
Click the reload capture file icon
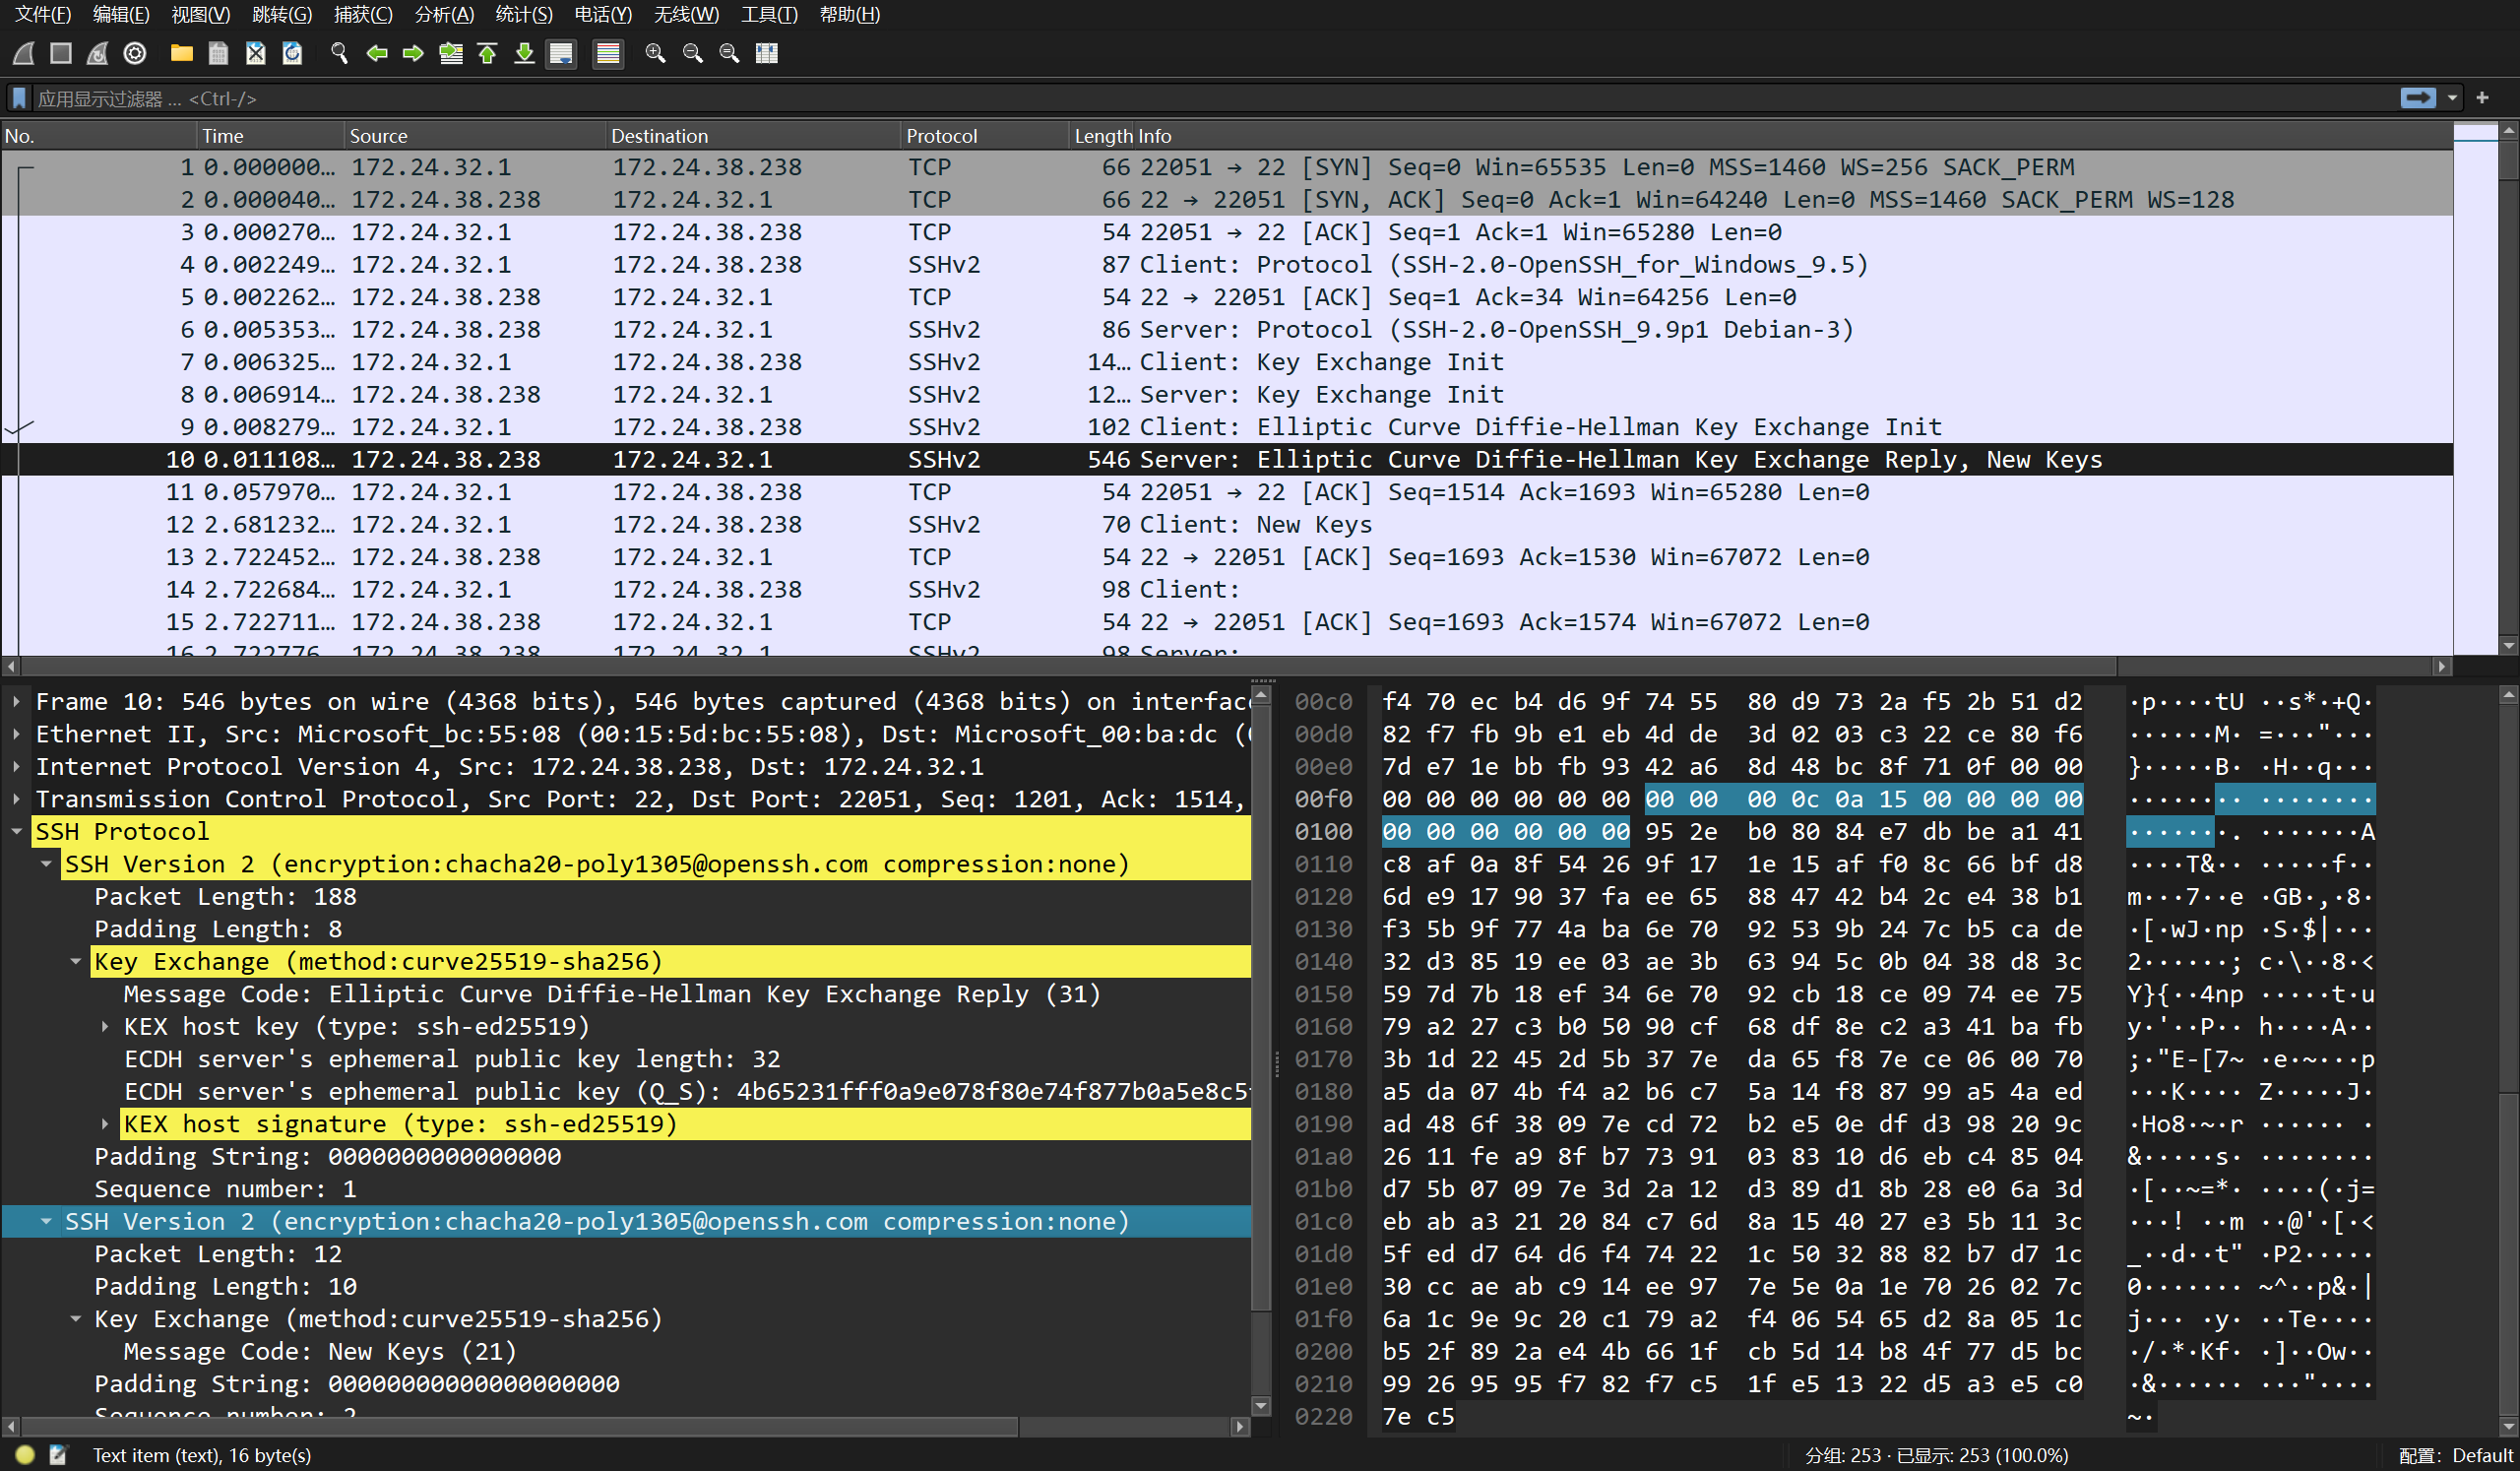[292, 53]
